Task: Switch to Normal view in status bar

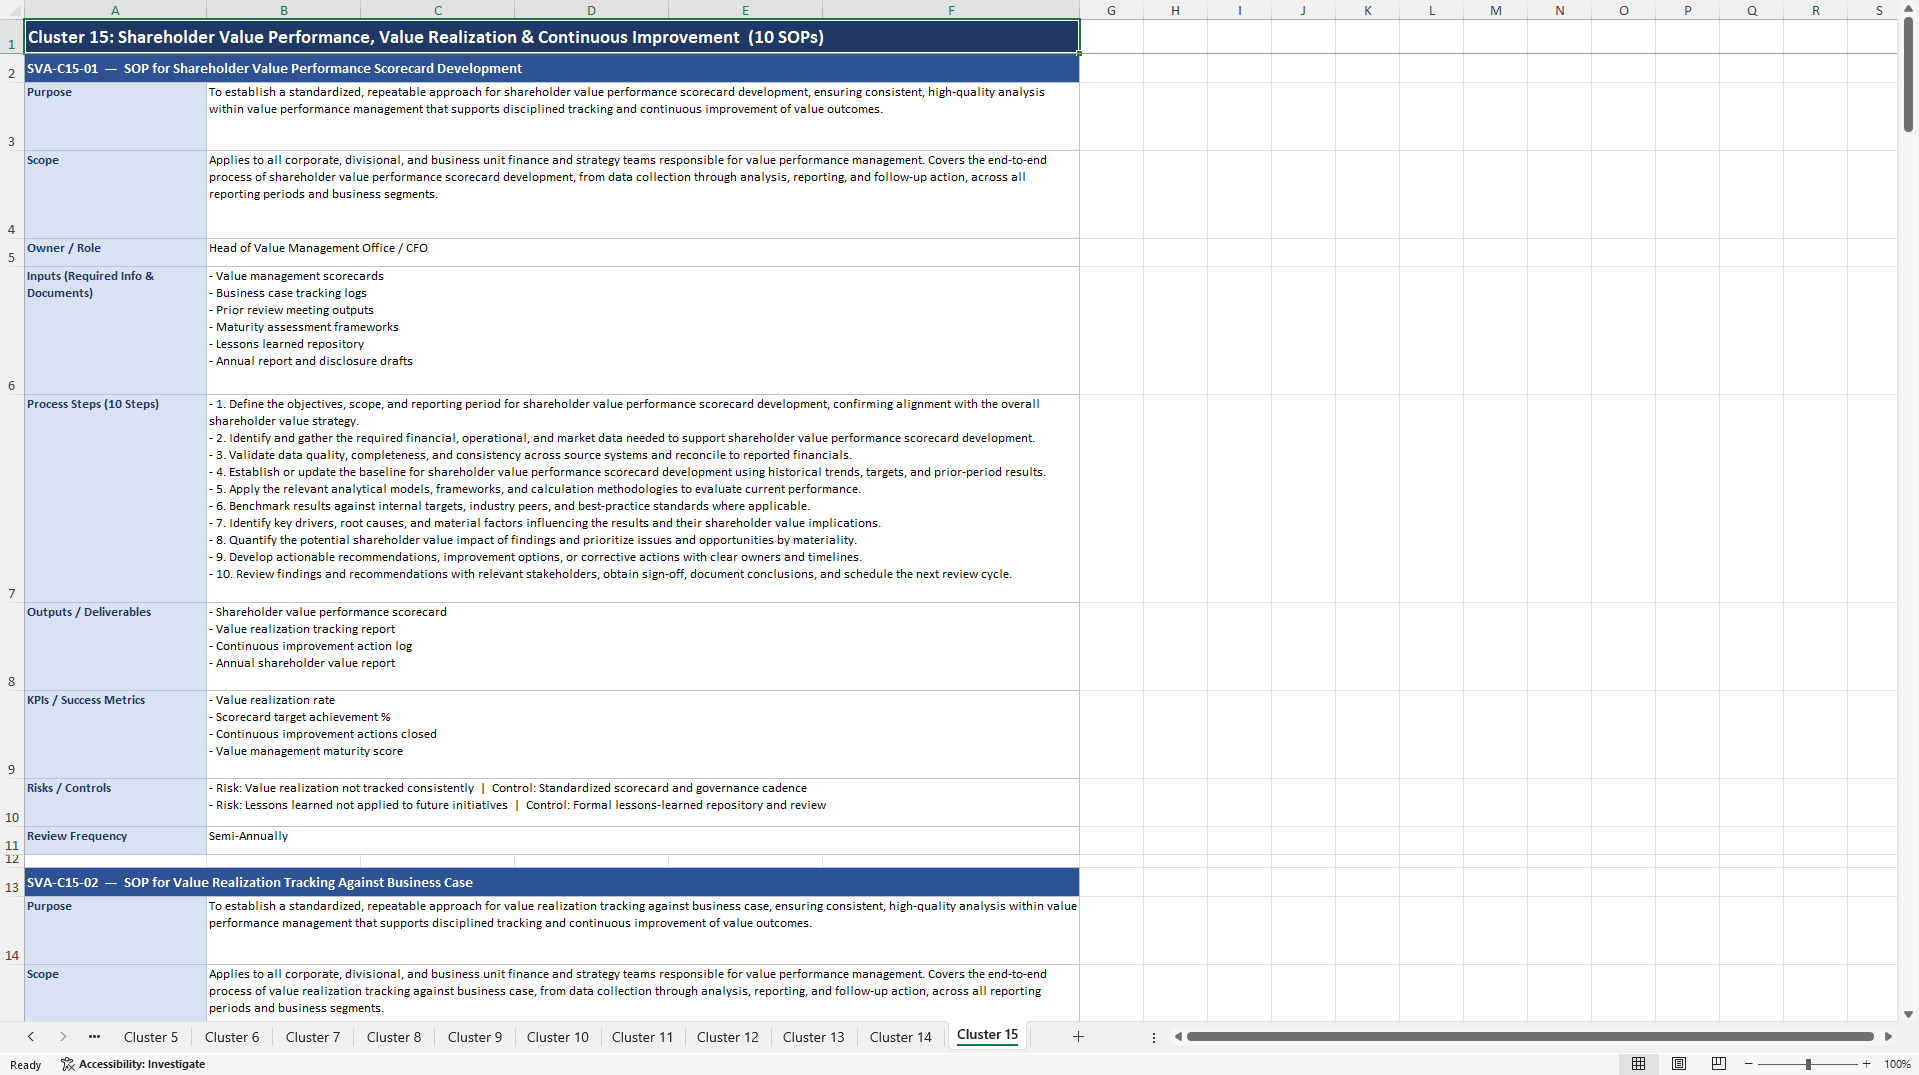Action: [1638, 1064]
